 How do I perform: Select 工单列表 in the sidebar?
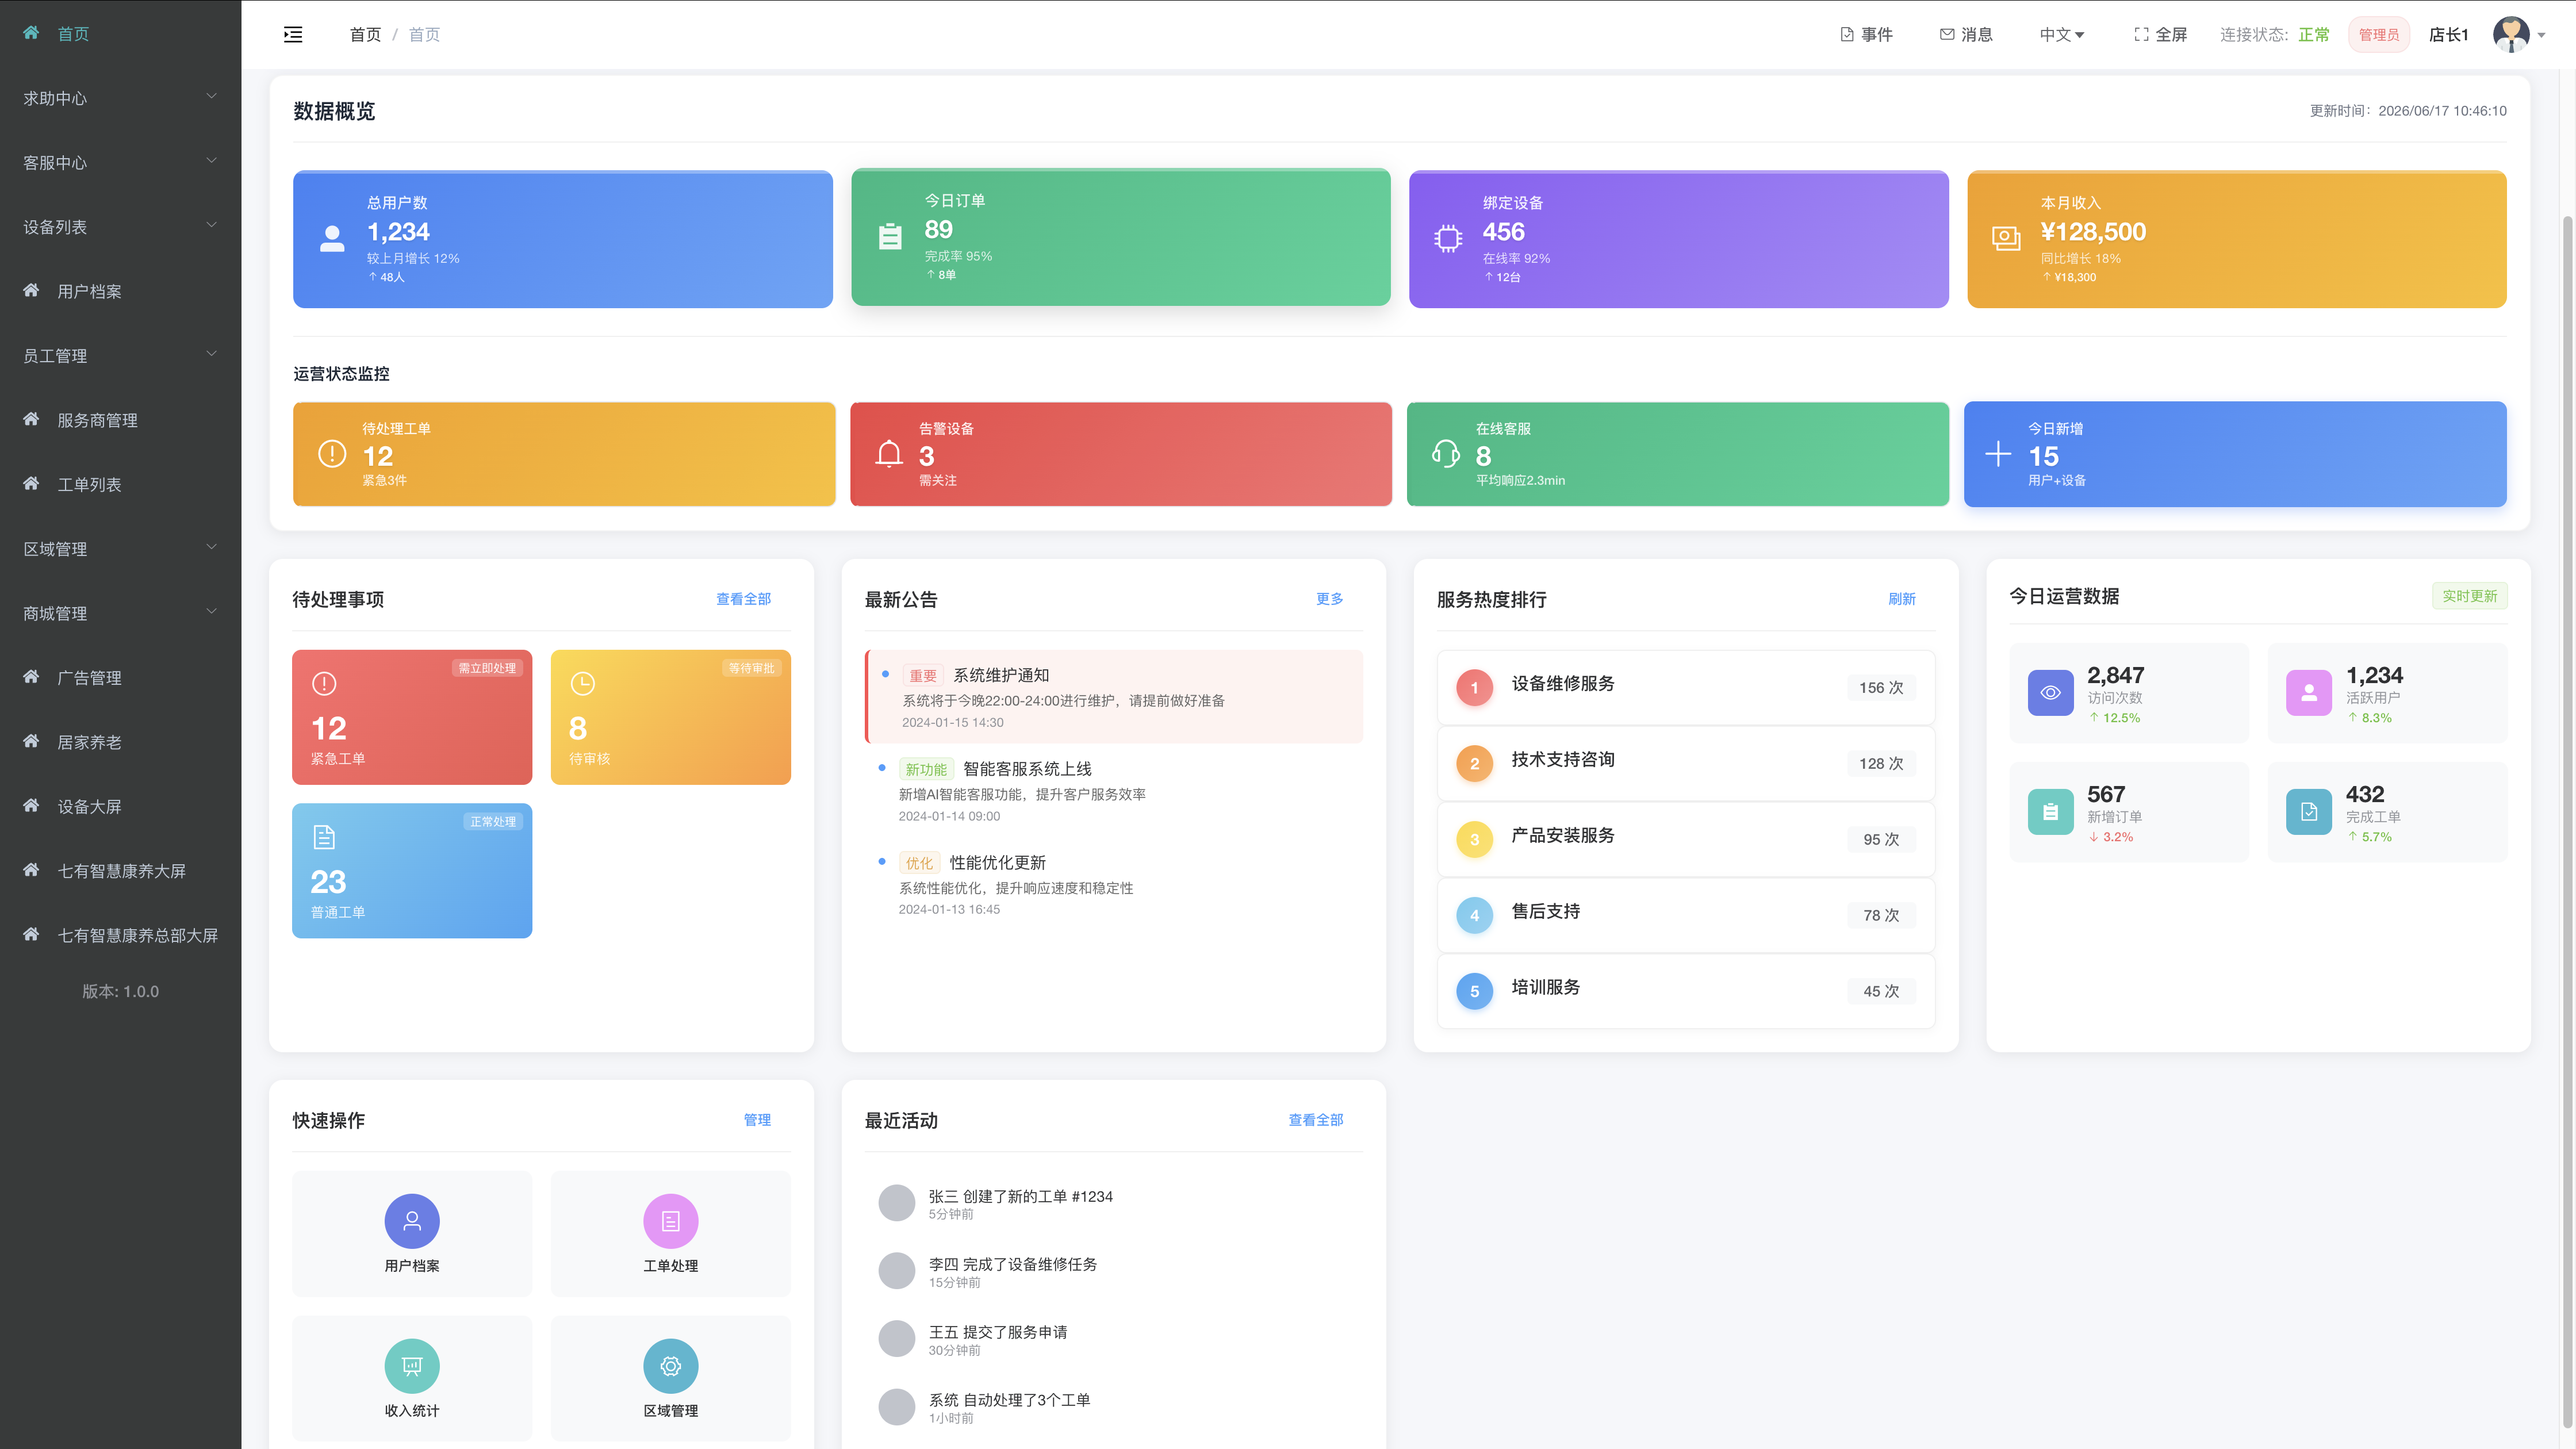tap(120, 484)
